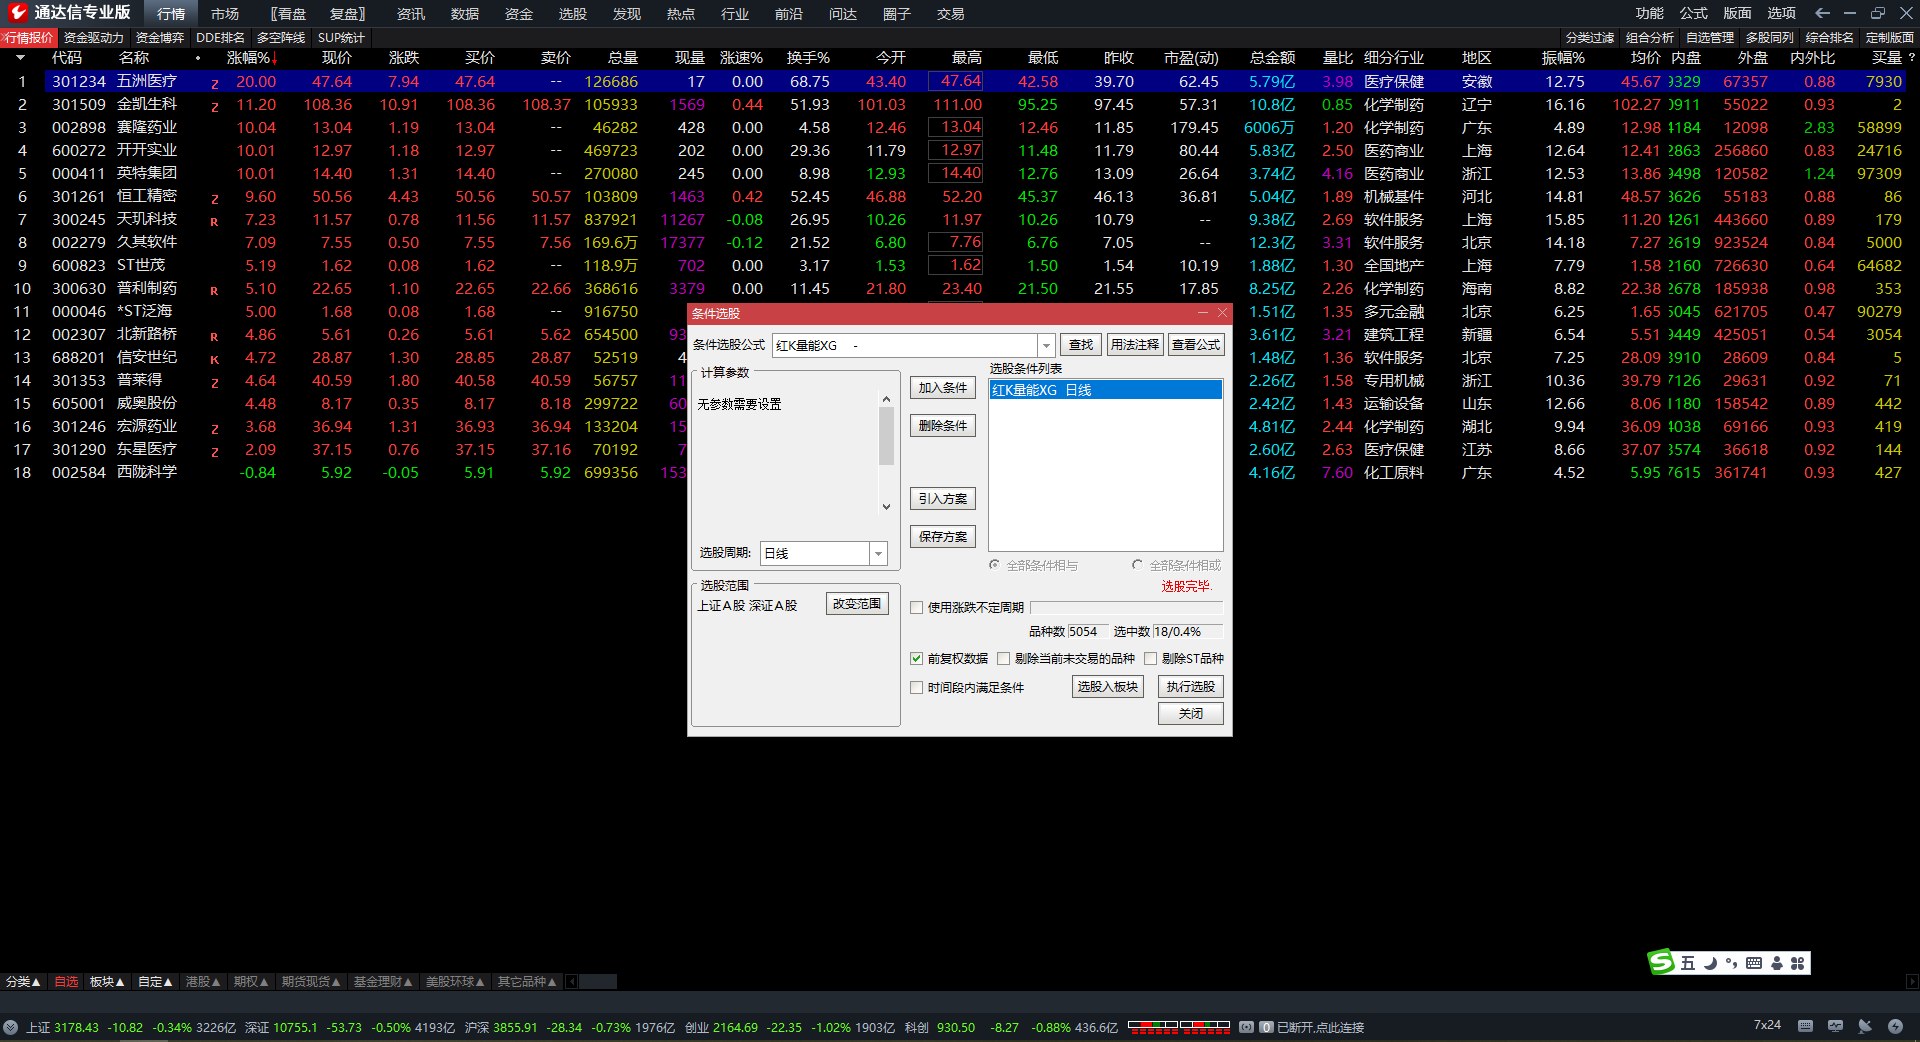Click 已断开,点此连接 to reconnect
The image size is (1920, 1042).
[1320, 1027]
